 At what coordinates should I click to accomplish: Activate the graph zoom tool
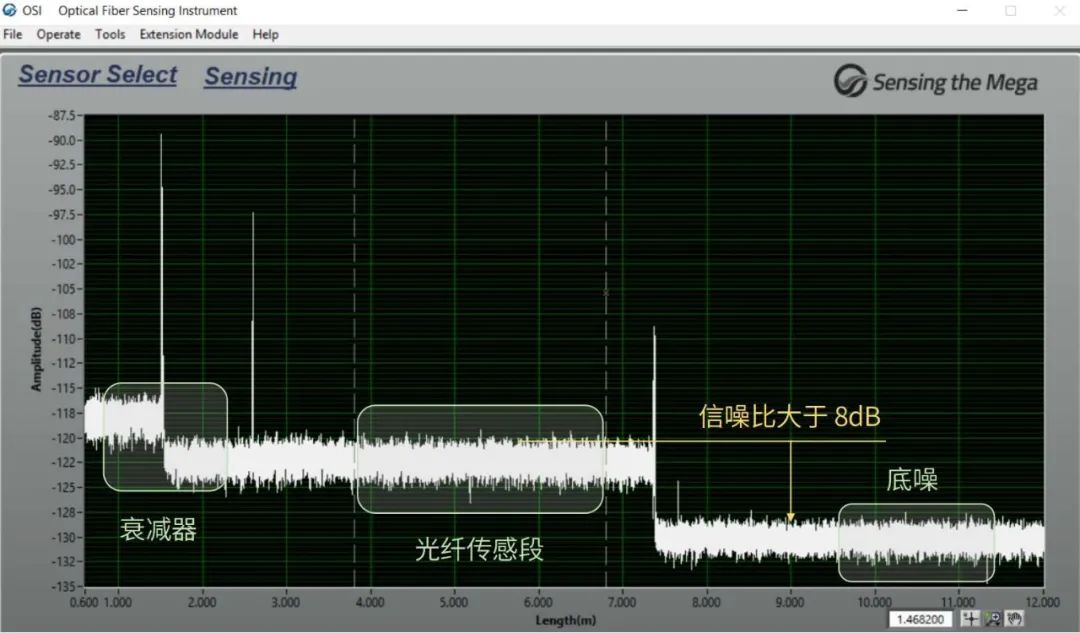(993, 619)
